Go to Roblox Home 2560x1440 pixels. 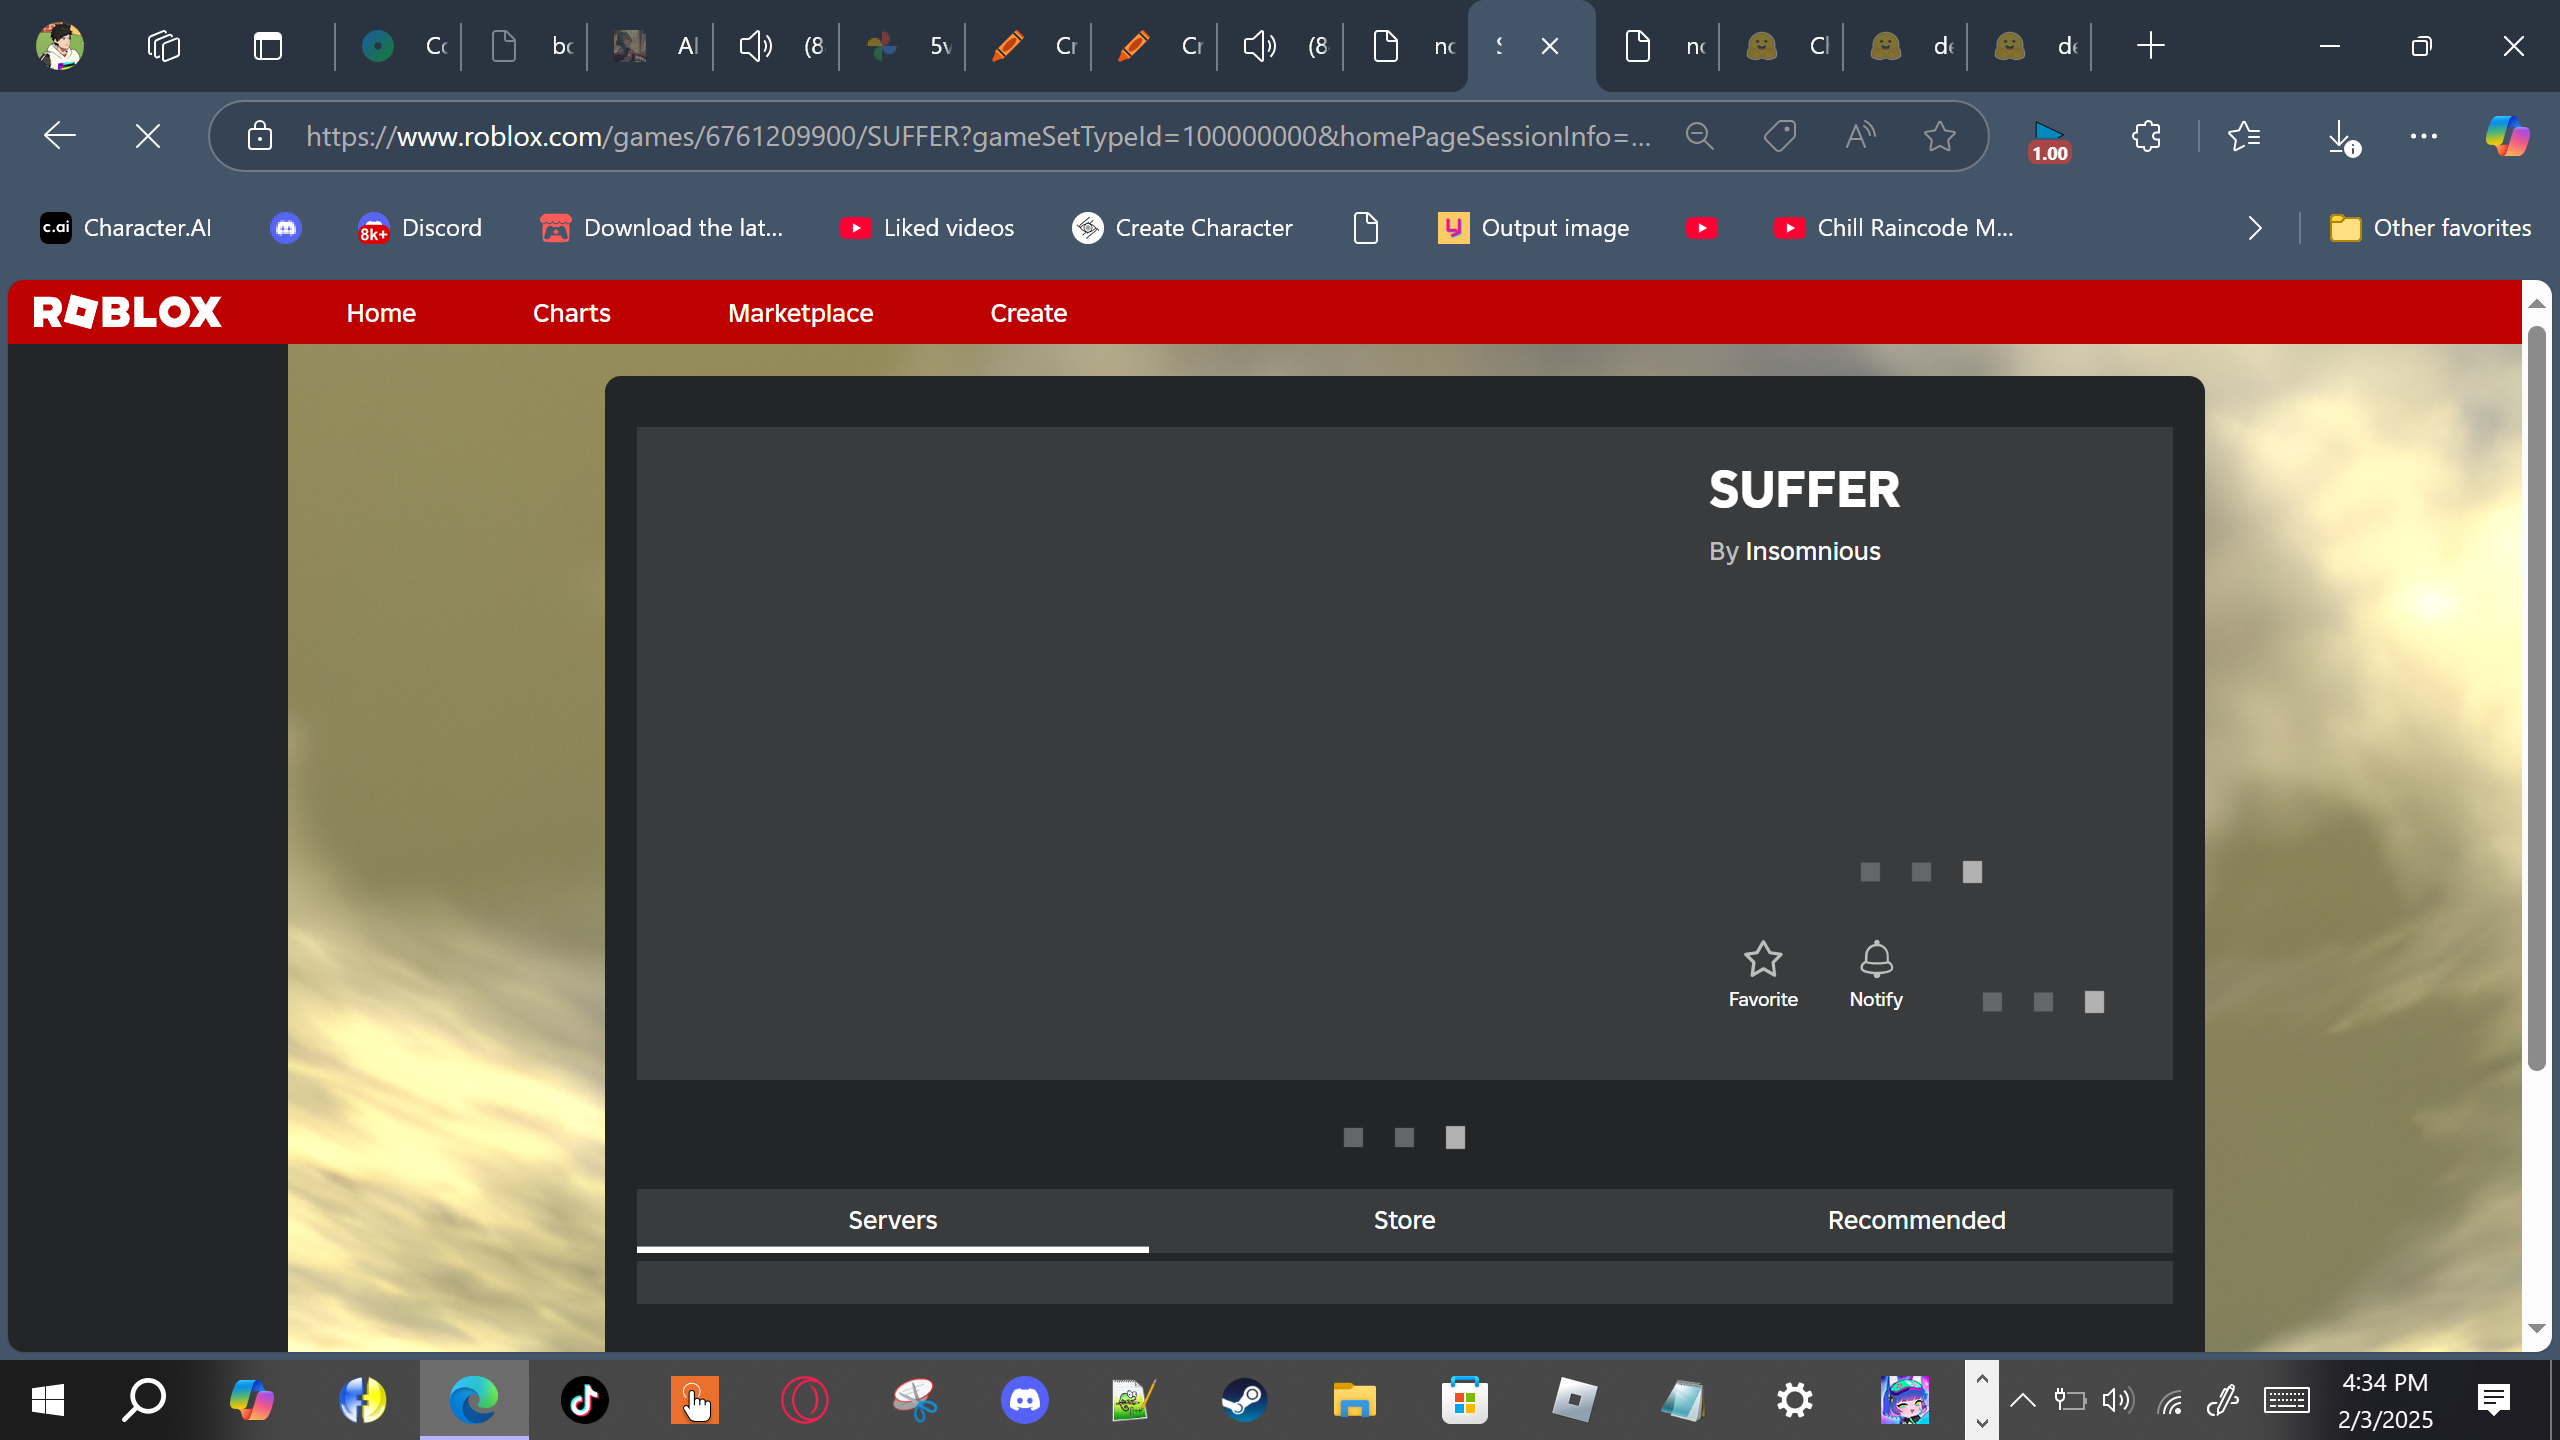click(x=381, y=313)
